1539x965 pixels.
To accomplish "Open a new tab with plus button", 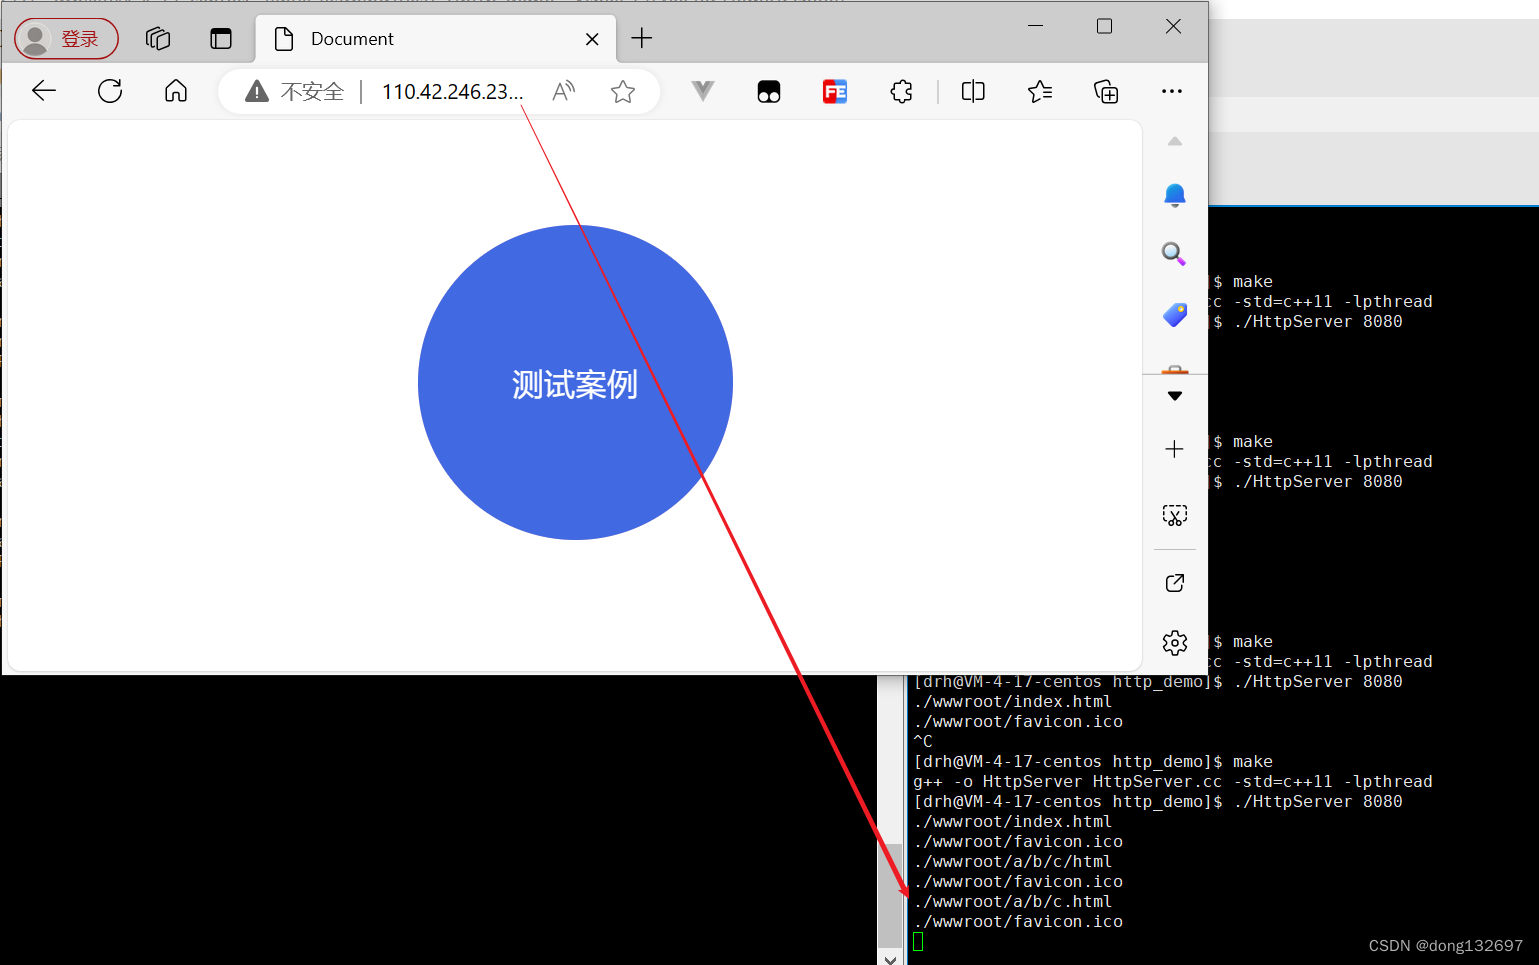I will 642,39.
